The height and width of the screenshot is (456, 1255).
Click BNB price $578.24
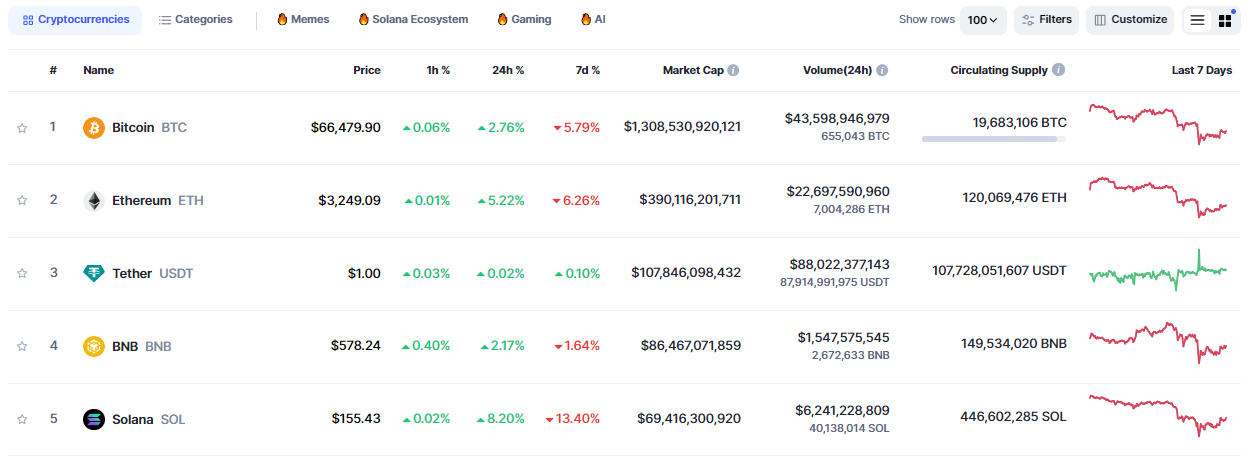[356, 346]
